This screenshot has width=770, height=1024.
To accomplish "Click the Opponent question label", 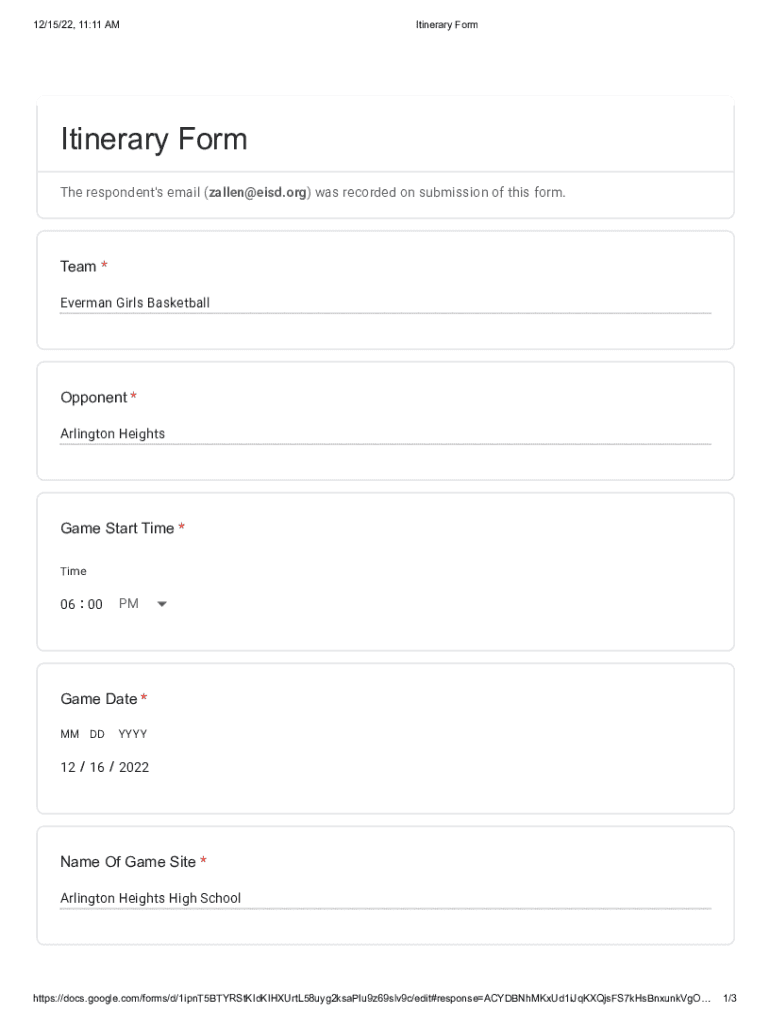I will click(94, 398).
